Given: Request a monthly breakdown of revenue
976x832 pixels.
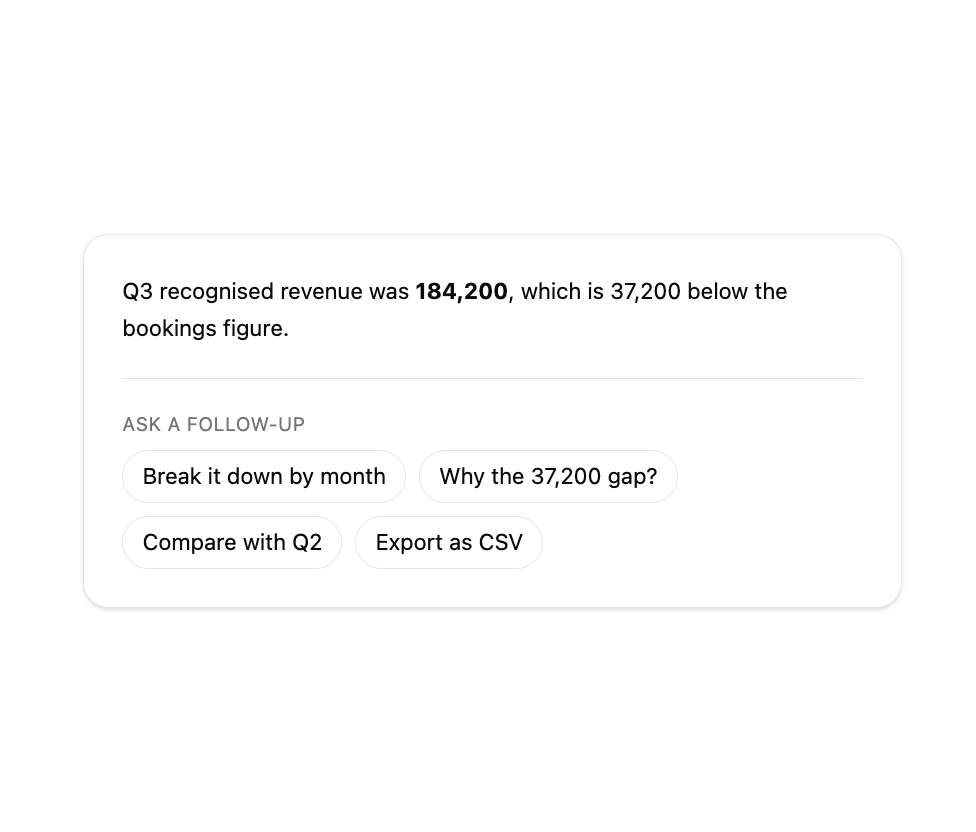Looking at the screenshot, I should coord(264,477).
